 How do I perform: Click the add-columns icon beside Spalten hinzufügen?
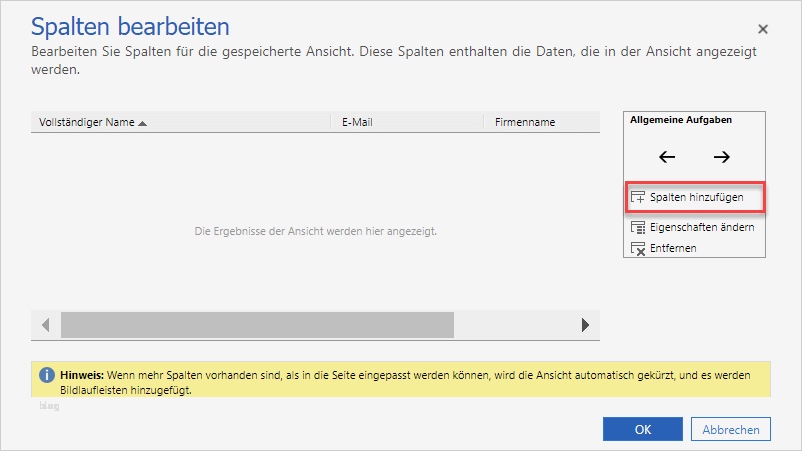638,198
